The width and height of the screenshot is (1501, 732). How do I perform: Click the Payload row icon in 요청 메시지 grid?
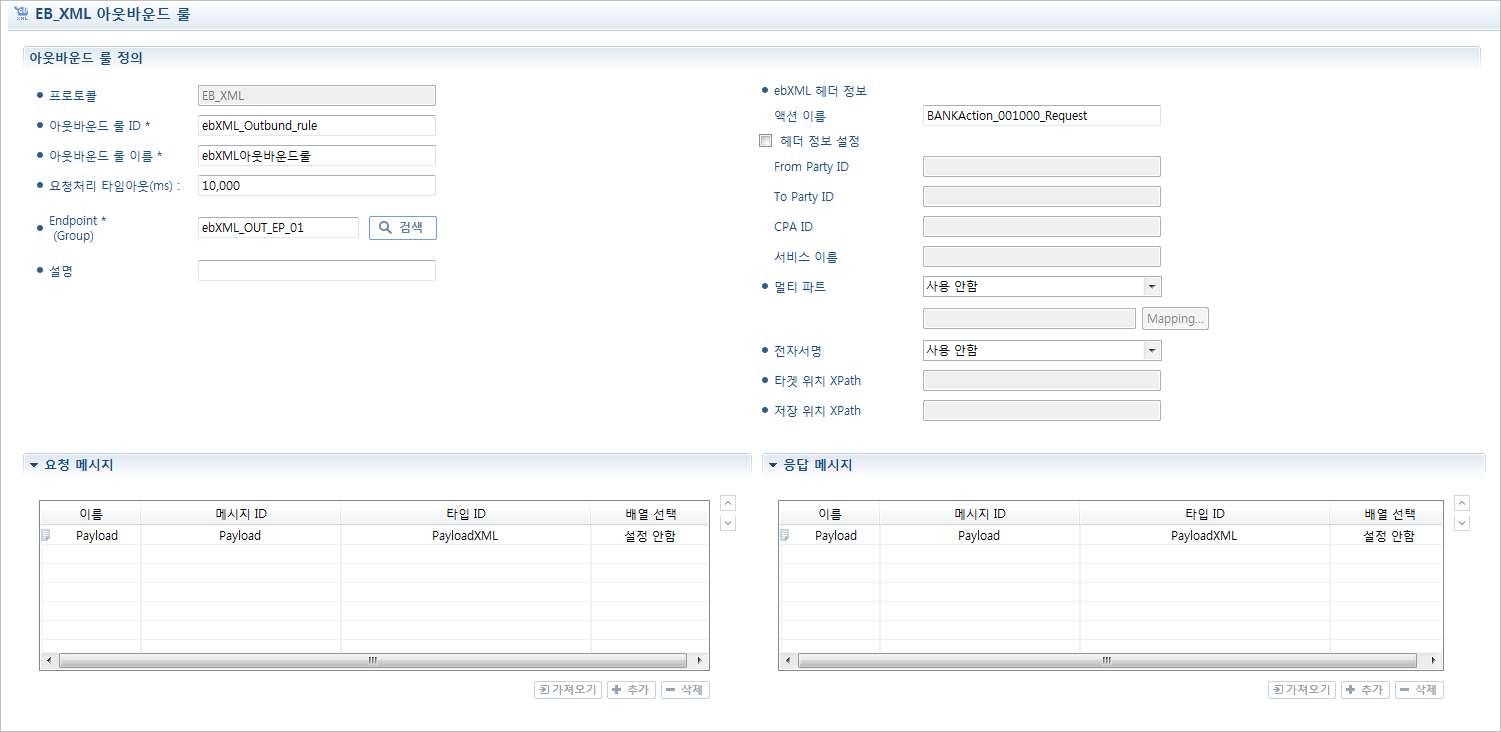click(45, 535)
